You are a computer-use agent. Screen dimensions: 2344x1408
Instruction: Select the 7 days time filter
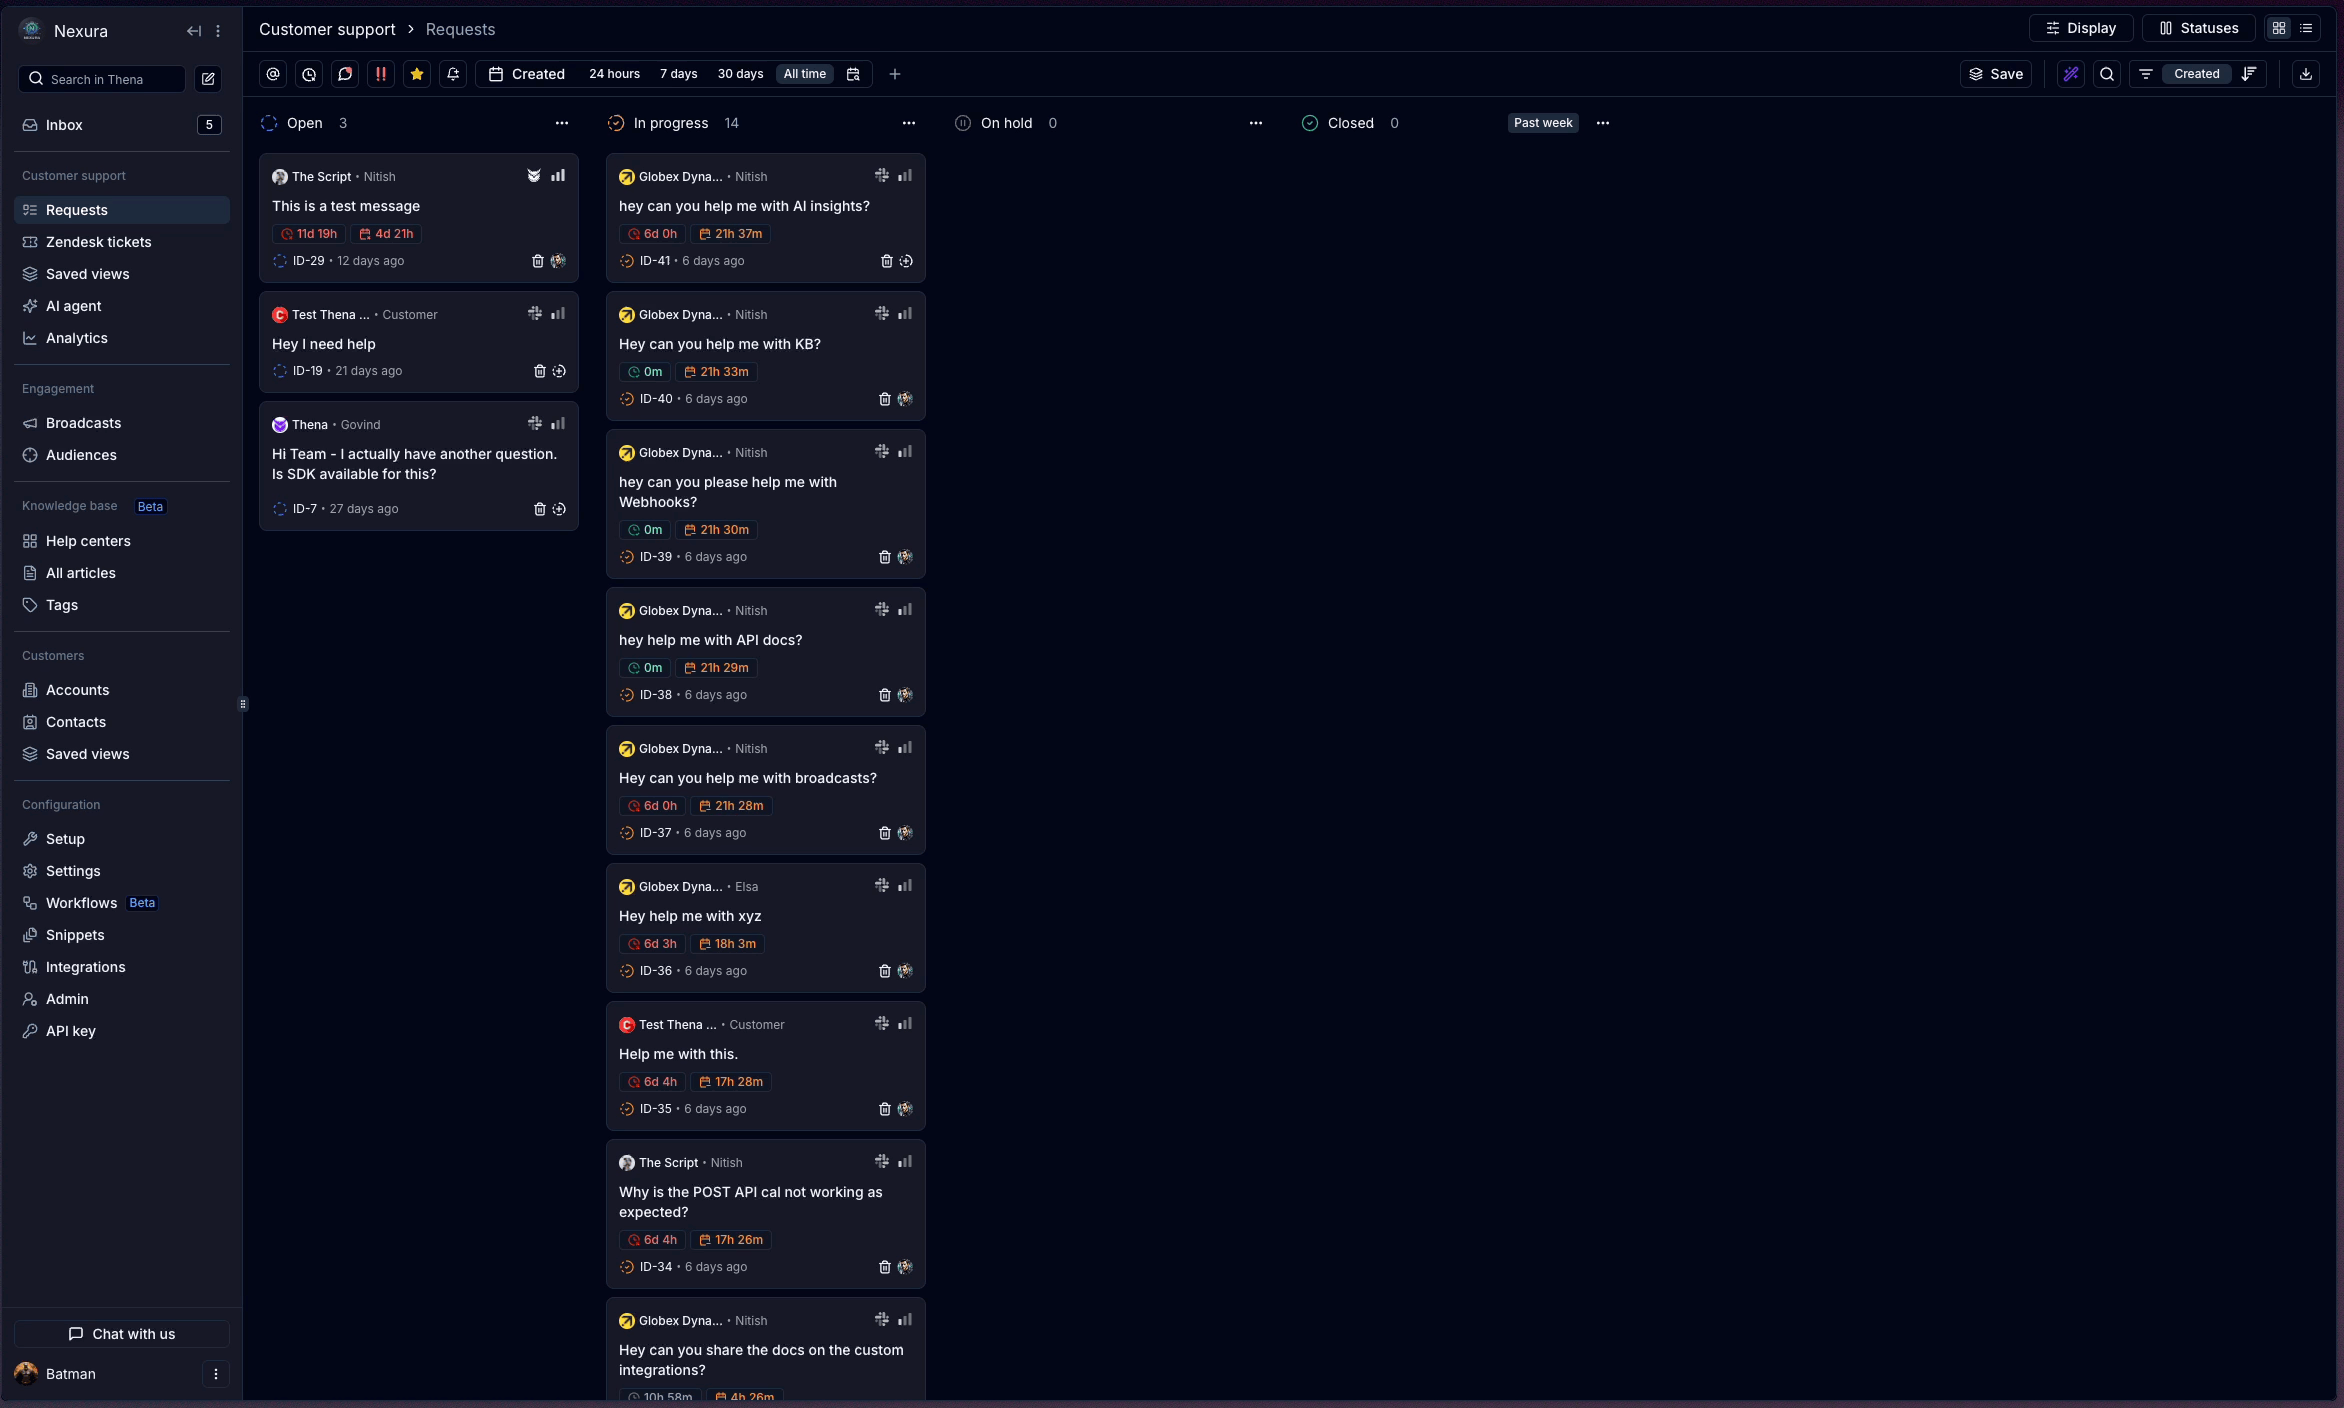pyautogui.click(x=678, y=74)
